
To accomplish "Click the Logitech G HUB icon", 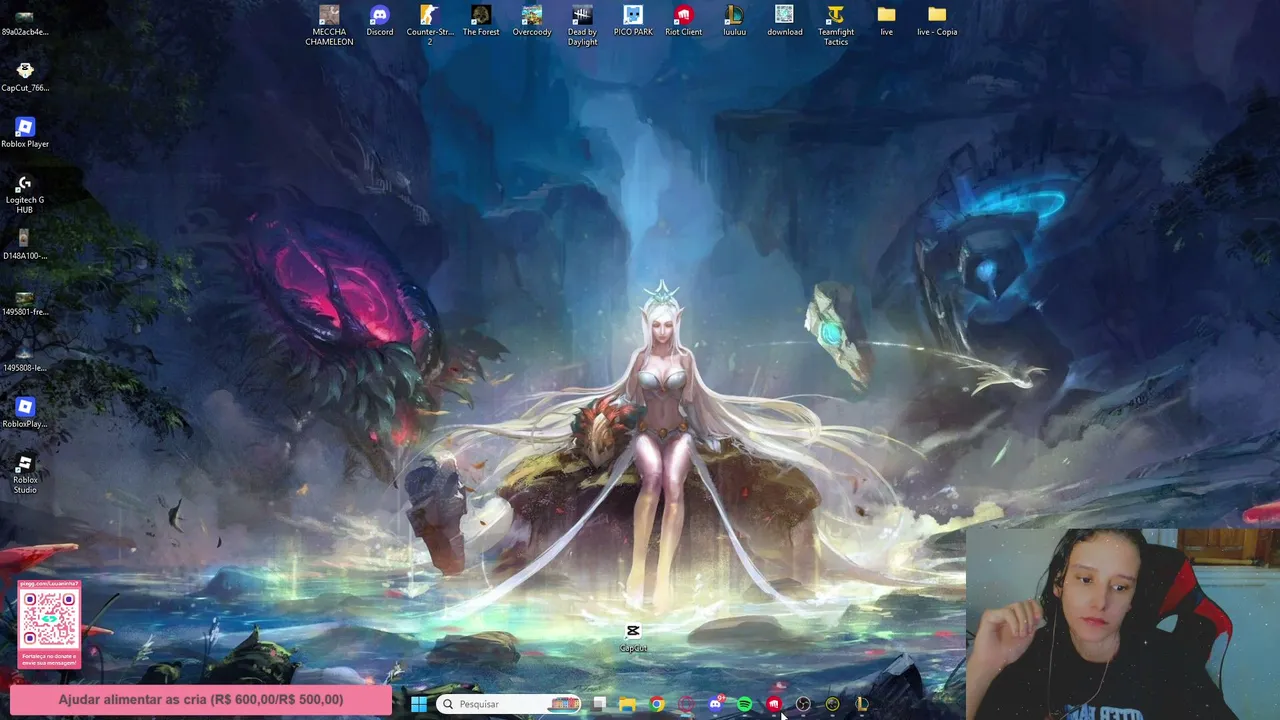I will (x=25, y=194).
